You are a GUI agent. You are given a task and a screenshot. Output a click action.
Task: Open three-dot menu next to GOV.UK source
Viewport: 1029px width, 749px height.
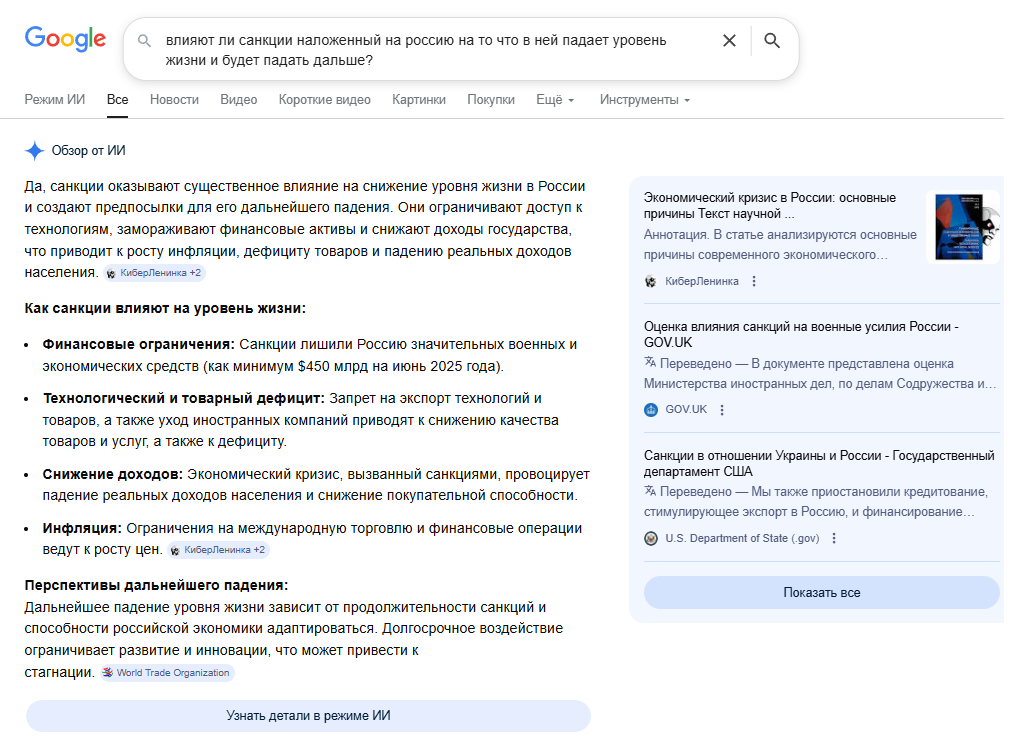(x=722, y=410)
